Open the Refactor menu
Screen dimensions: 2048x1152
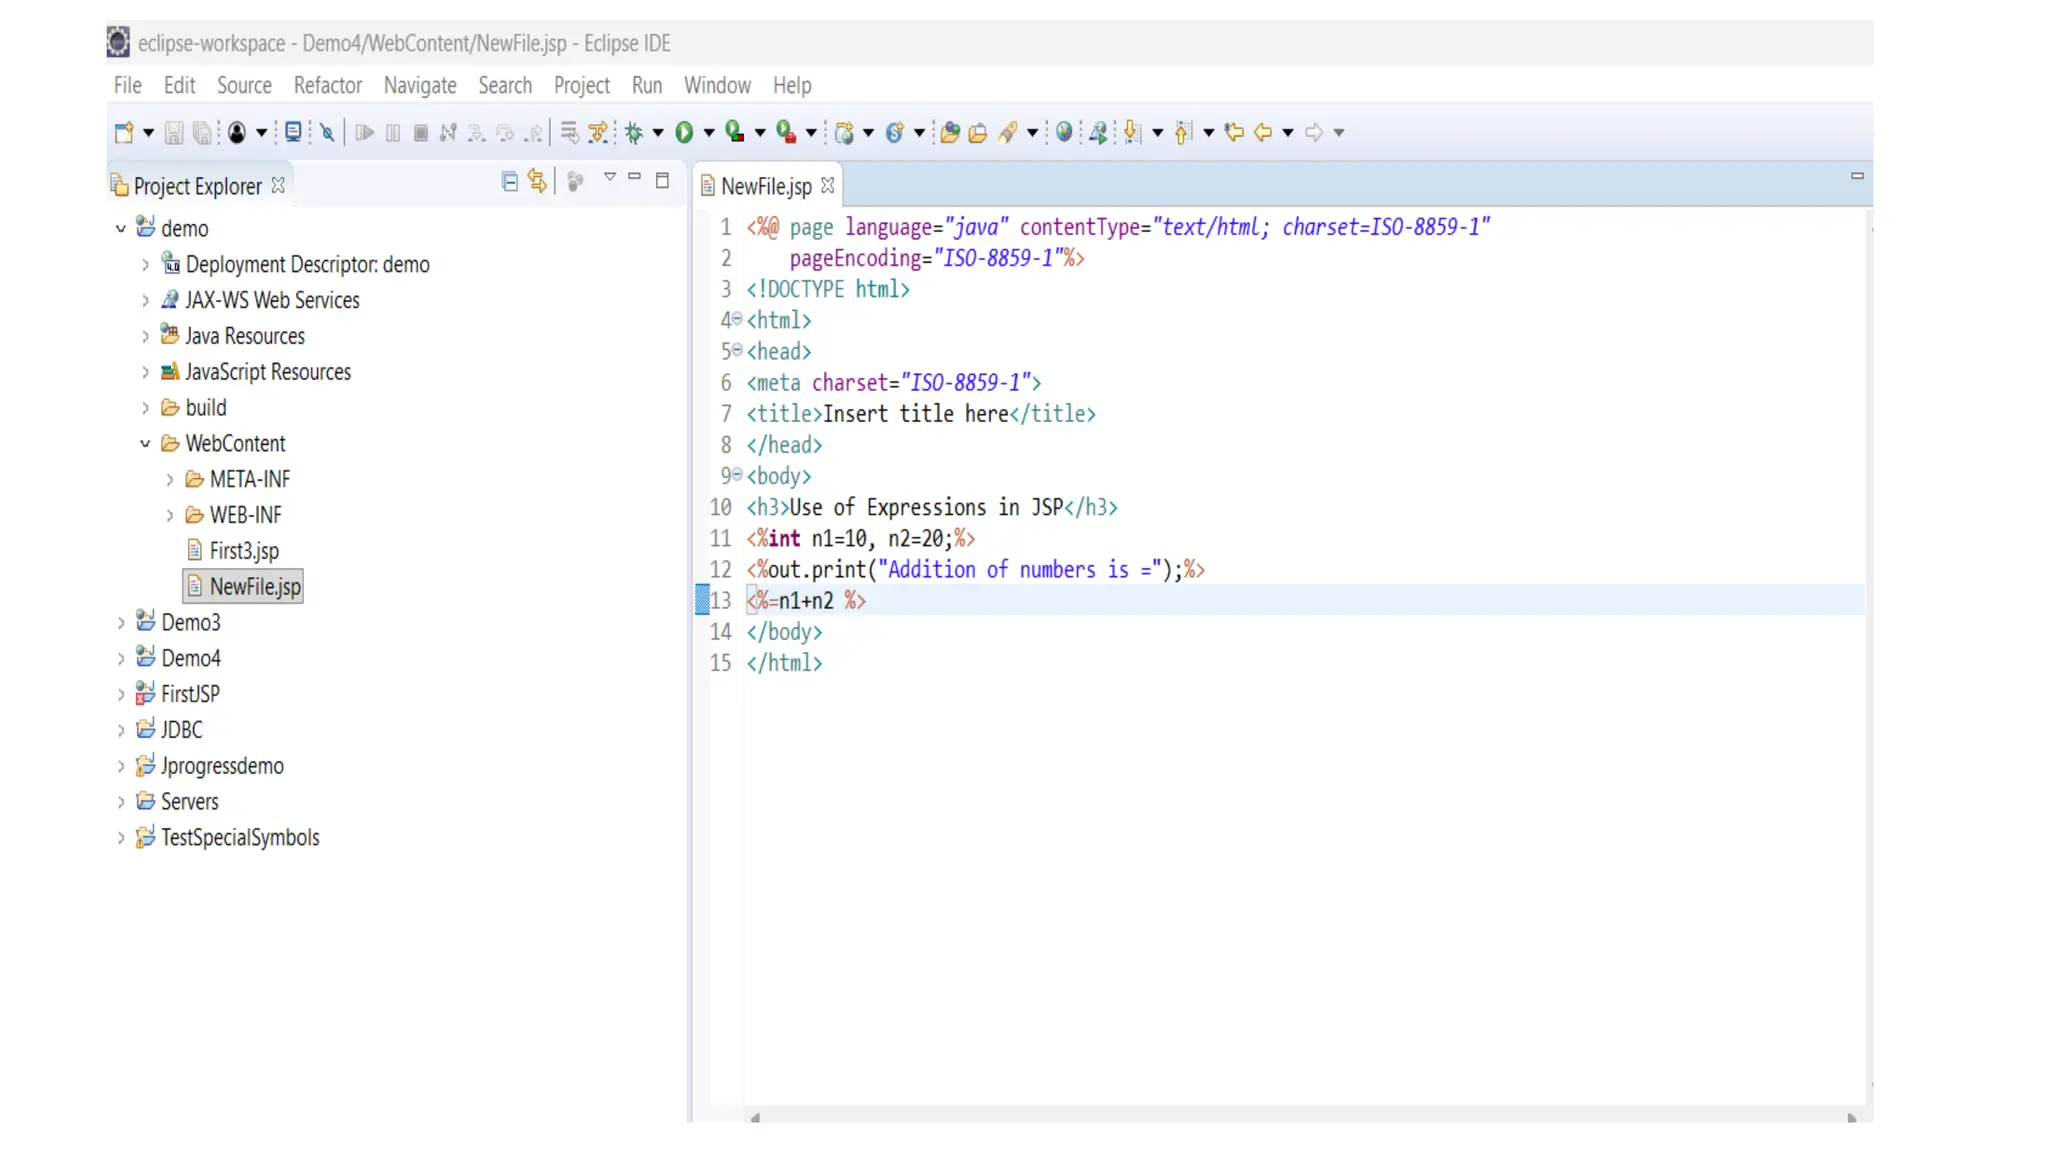[x=327, y=85]
